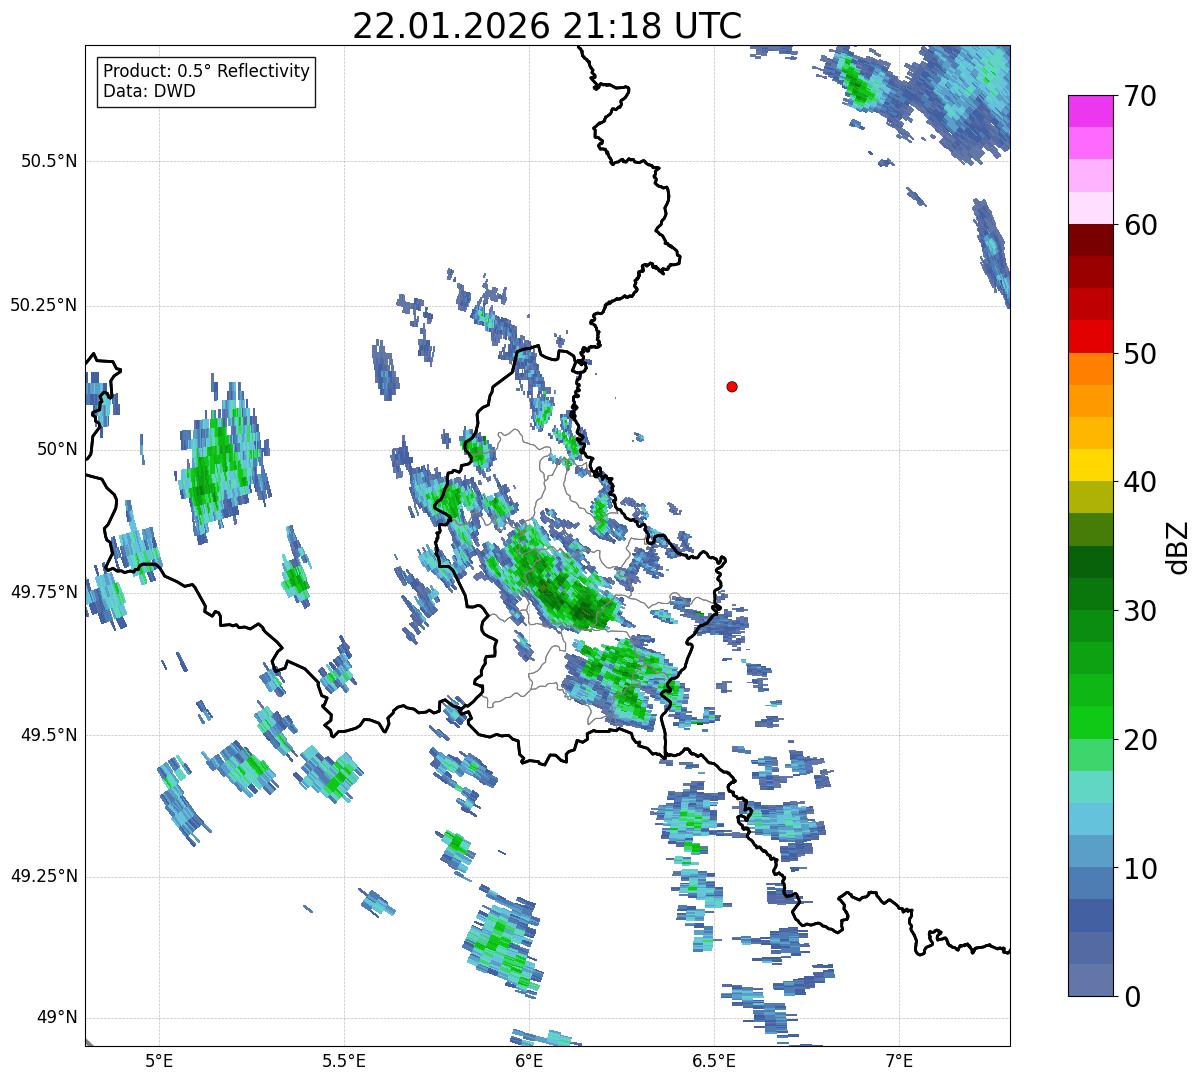Click the 5.5°E longitude label

tap(344, 1061)
